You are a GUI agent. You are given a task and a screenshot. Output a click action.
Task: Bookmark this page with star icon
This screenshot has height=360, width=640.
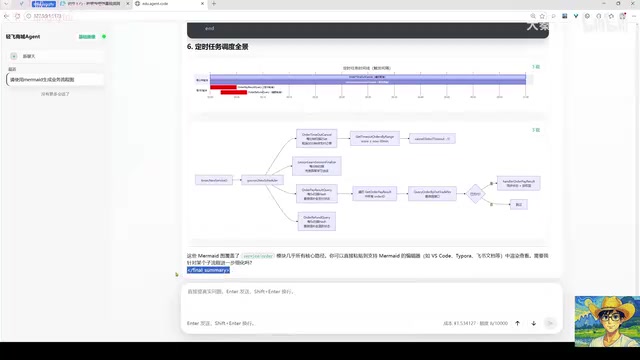(x=542, y=16)
